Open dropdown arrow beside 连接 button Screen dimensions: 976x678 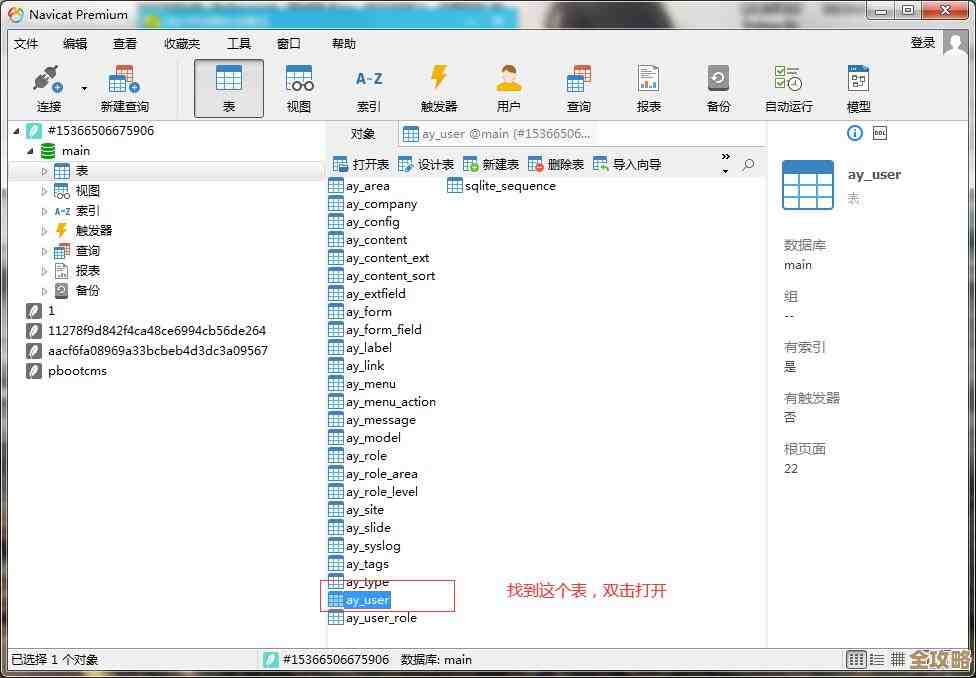[84, 88]
